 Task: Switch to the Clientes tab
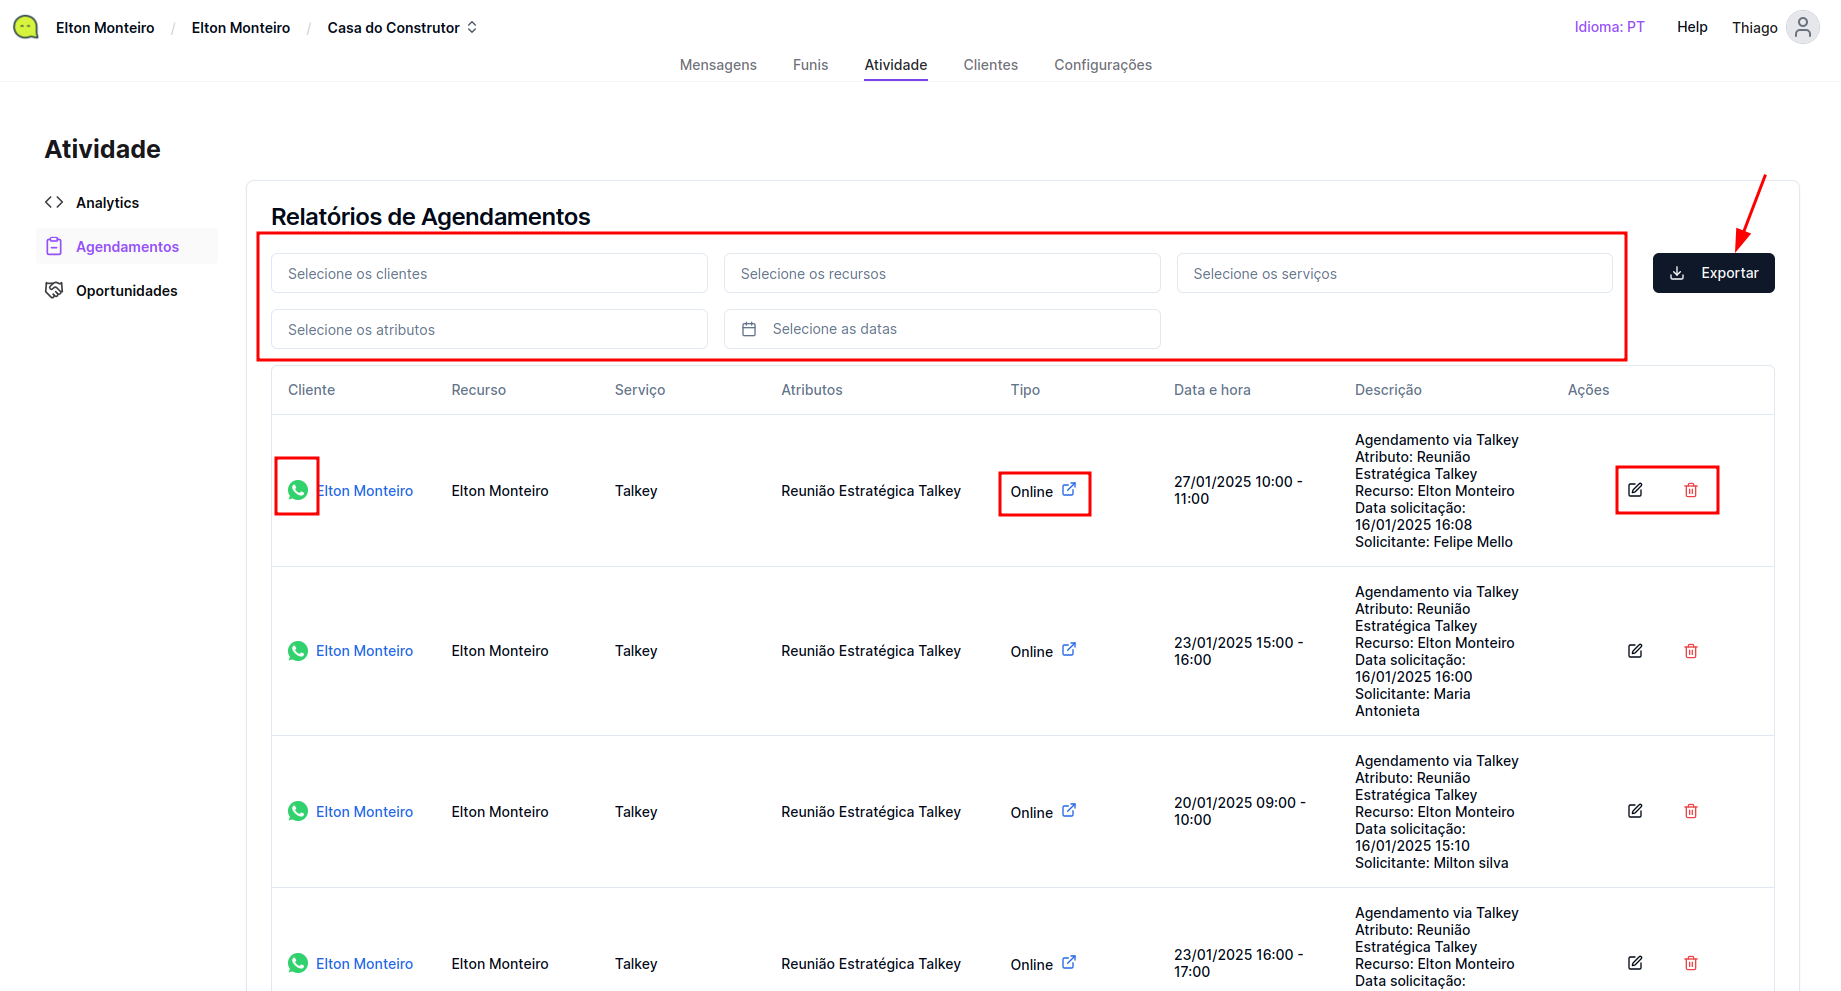pos(990,65)
